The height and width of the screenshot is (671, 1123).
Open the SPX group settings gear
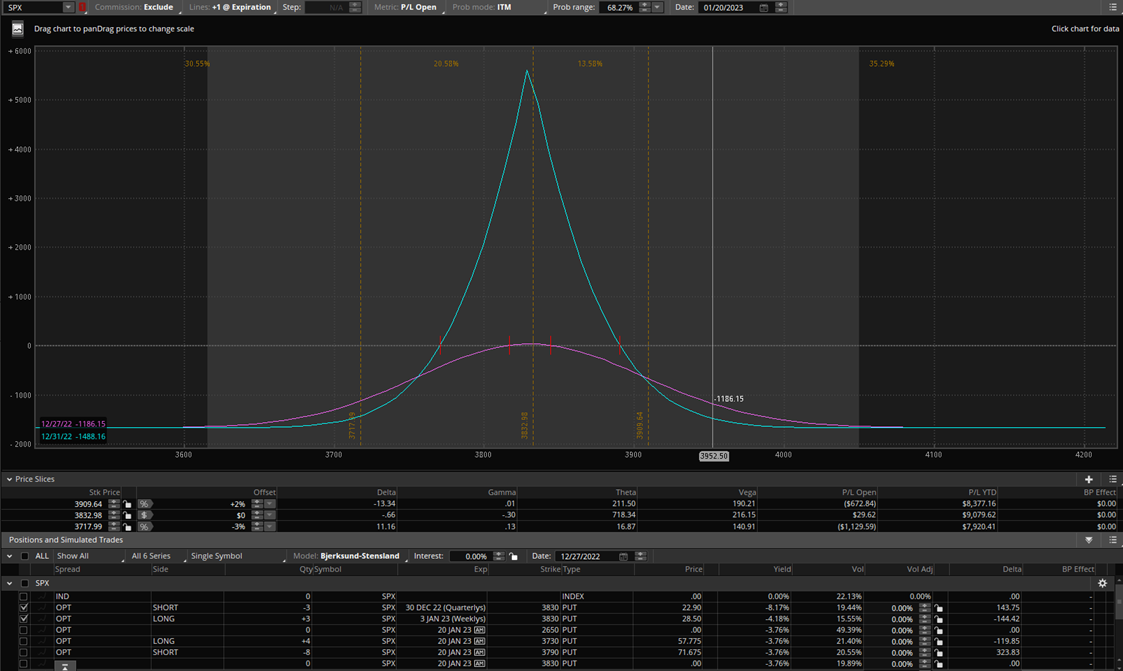coord(1103,583)
